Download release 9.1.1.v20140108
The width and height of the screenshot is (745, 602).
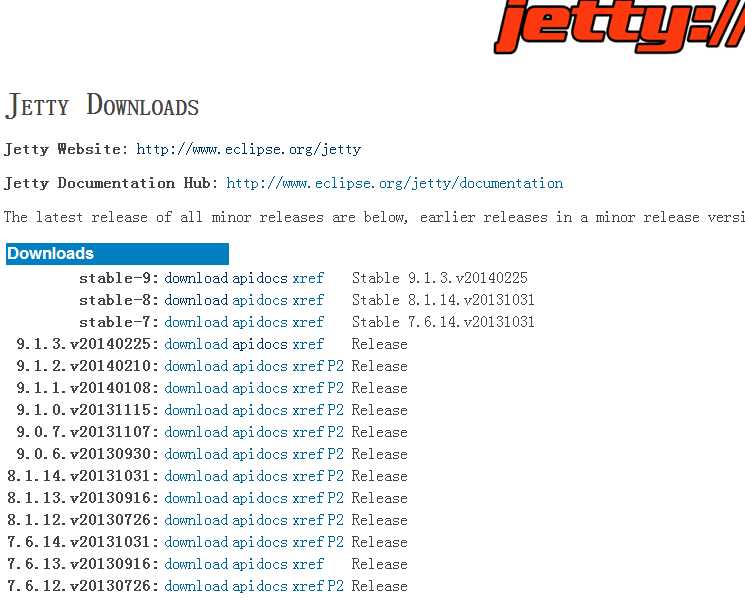pyautogui.click(x=196, y=388)
